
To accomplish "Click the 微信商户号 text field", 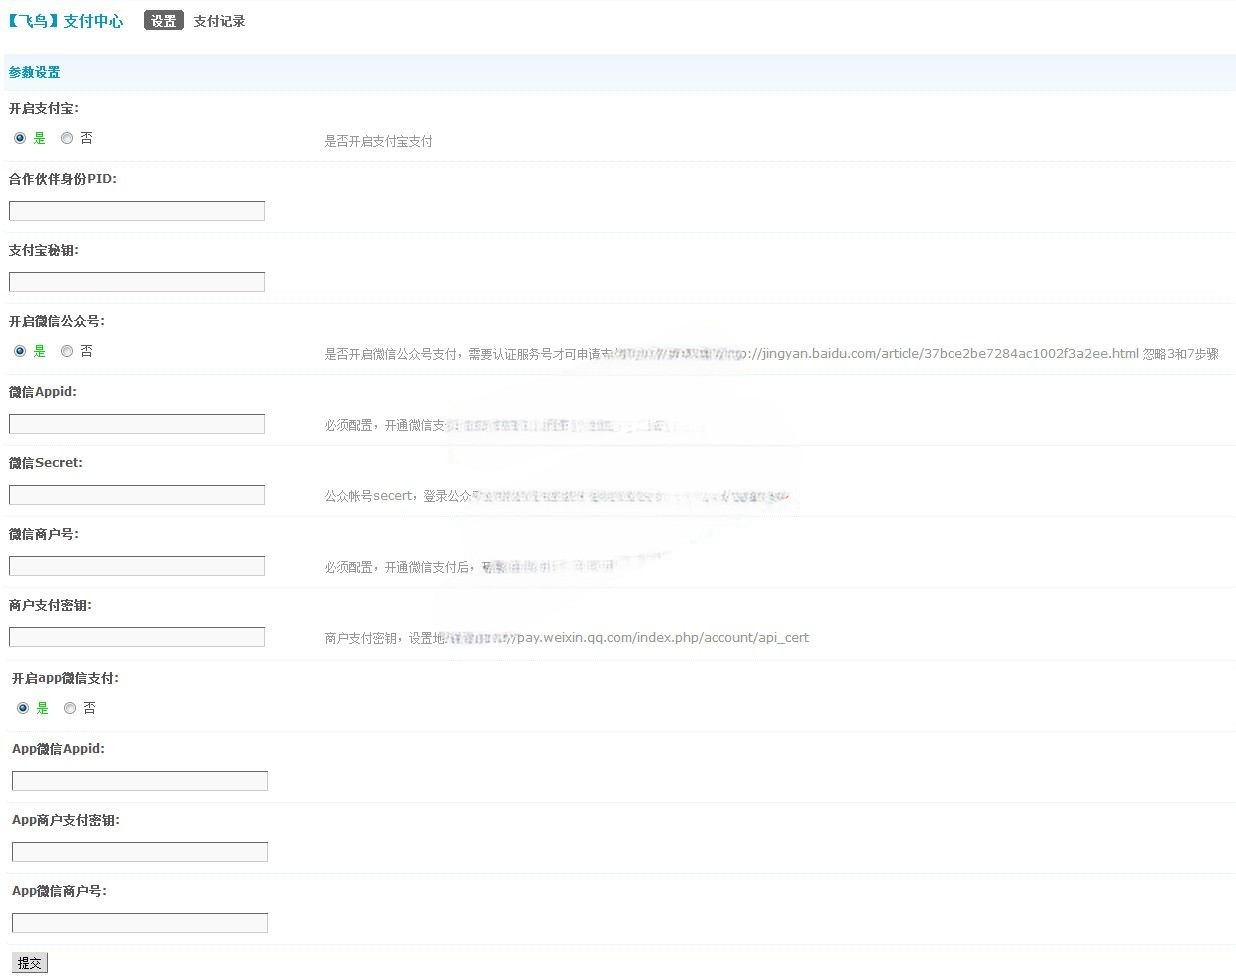I will point(137,566).
